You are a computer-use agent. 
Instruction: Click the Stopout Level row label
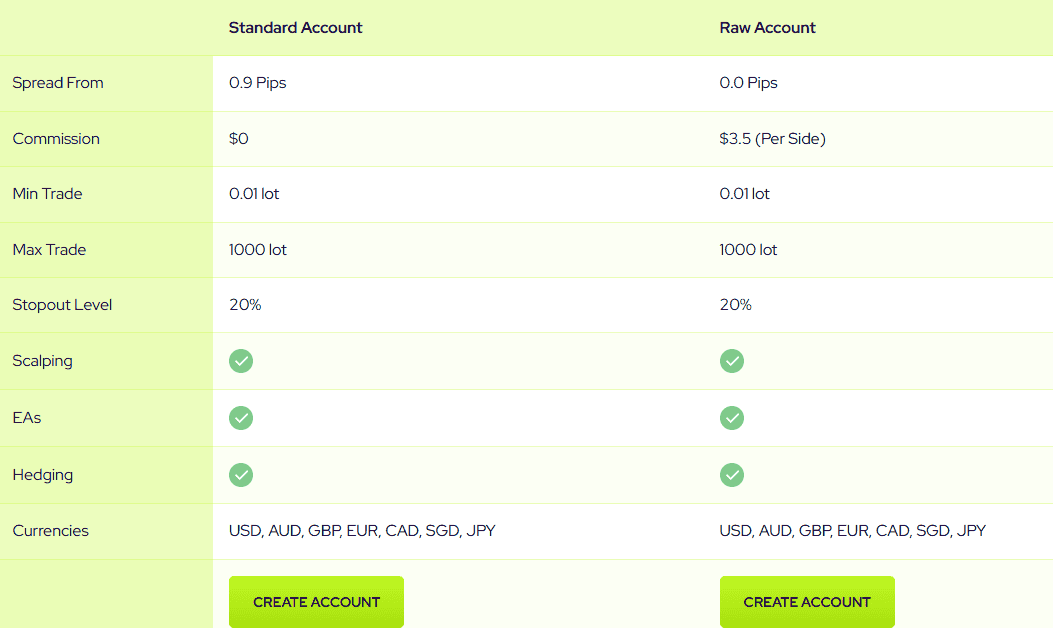(62, 305)
